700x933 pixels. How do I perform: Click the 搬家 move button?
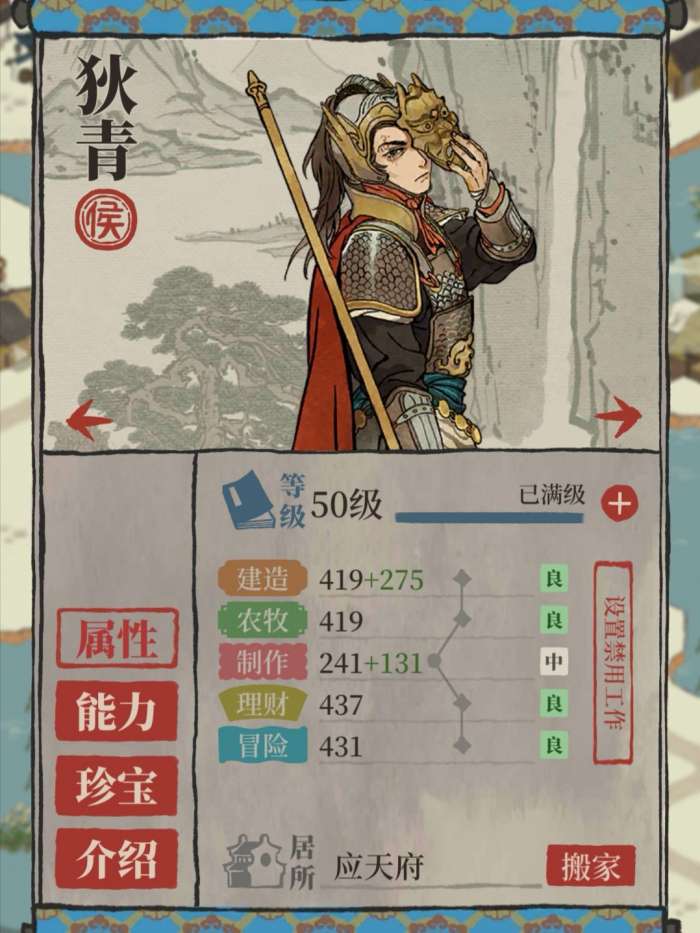pos(590,866)
